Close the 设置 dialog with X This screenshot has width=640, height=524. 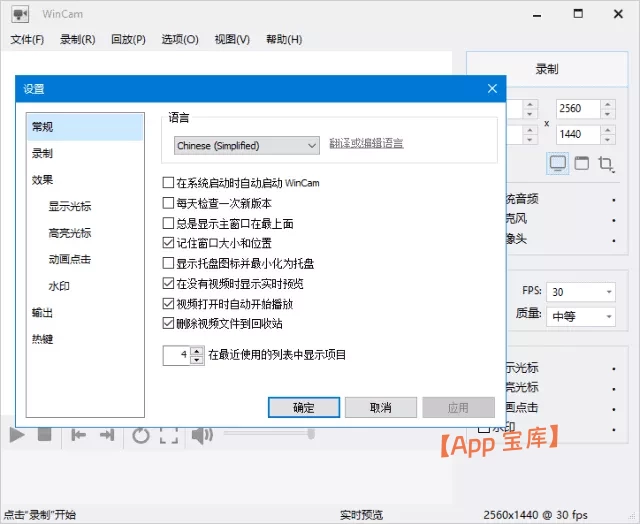492,89
